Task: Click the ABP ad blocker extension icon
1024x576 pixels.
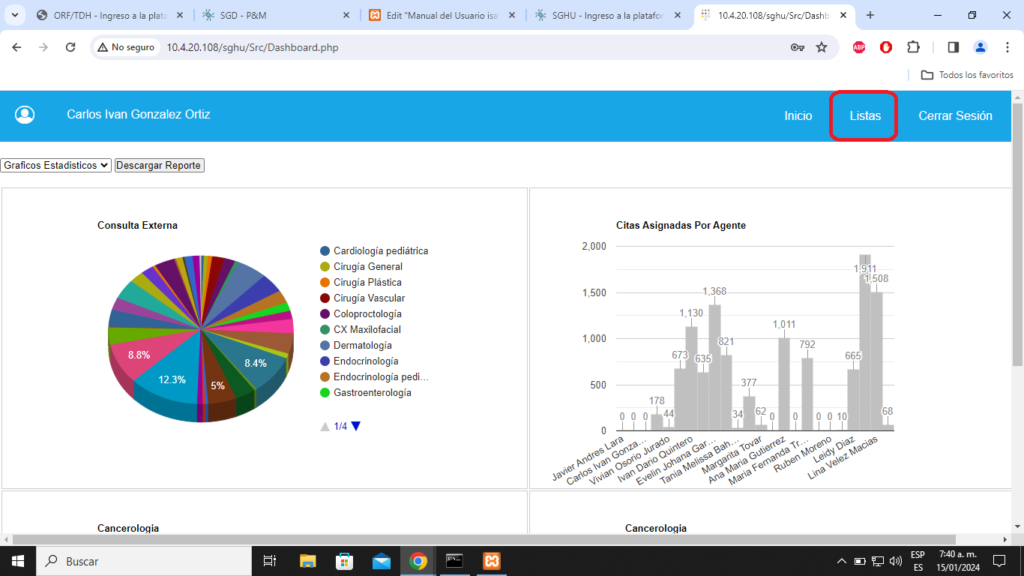Action: tap(859, 47)
